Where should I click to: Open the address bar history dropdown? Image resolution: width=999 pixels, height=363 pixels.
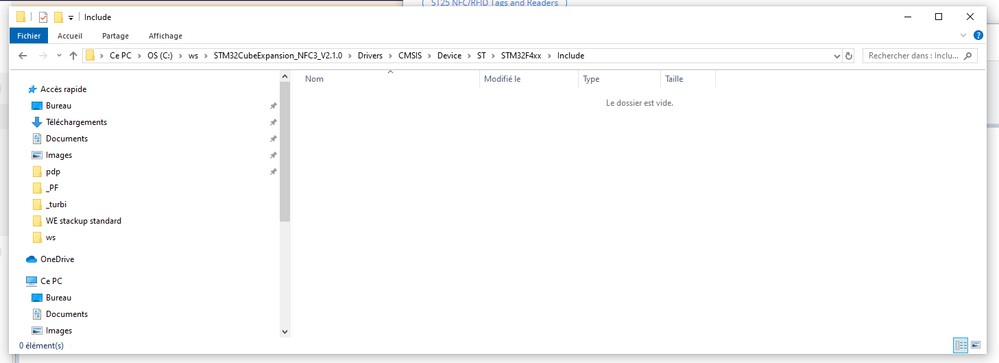tap(837, 56)
